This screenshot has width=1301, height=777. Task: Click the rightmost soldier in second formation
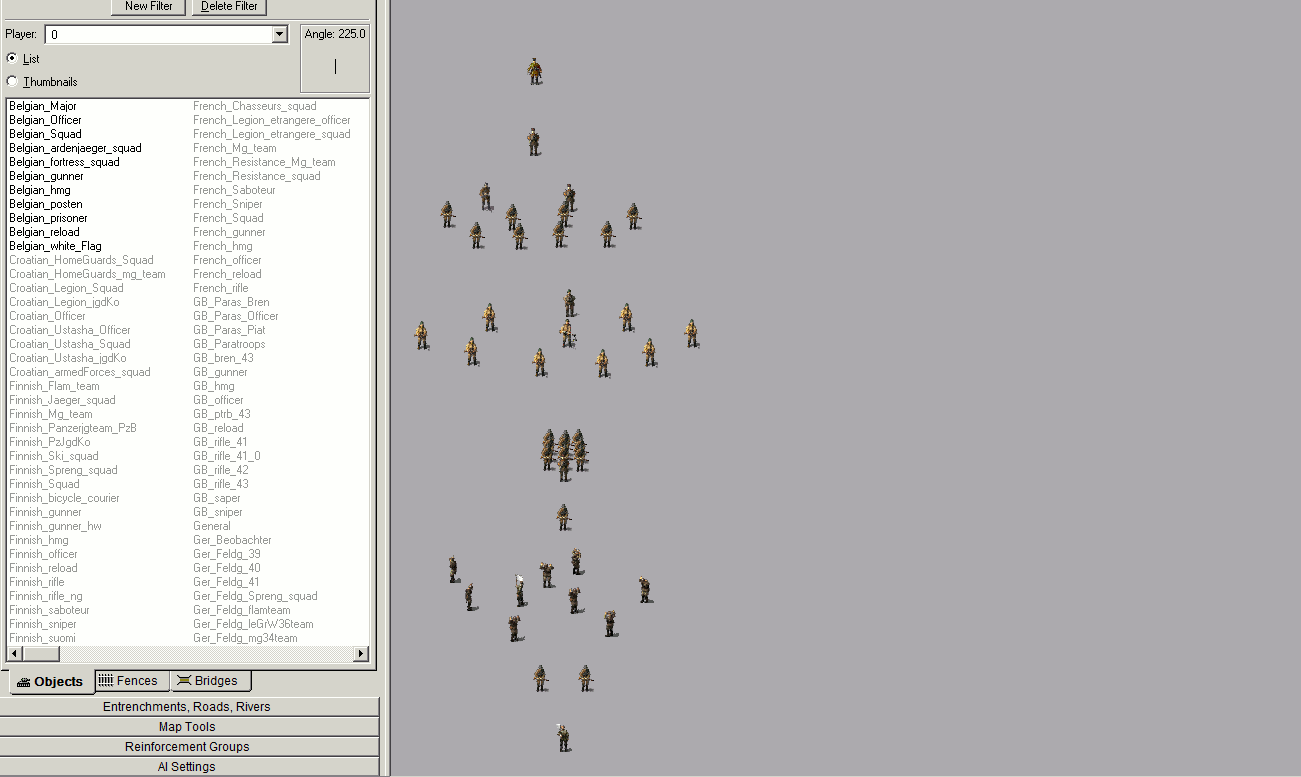click(691, 333)
